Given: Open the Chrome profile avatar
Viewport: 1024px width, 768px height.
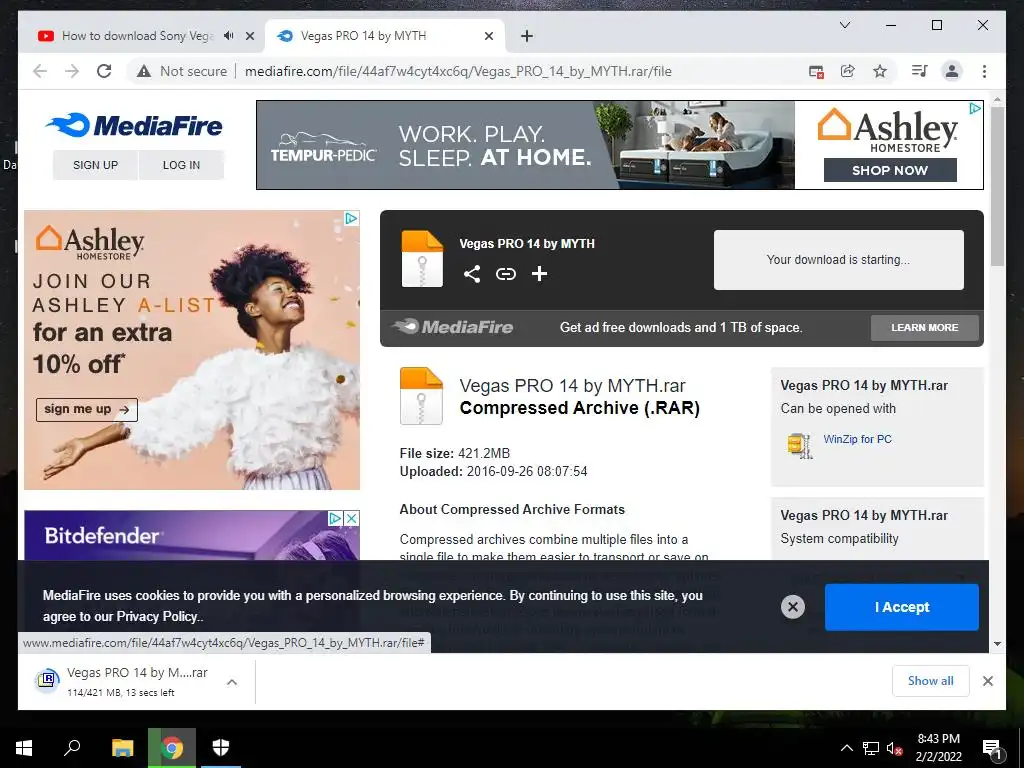Looking at the screenshot, I should click(x=952, y=71).
